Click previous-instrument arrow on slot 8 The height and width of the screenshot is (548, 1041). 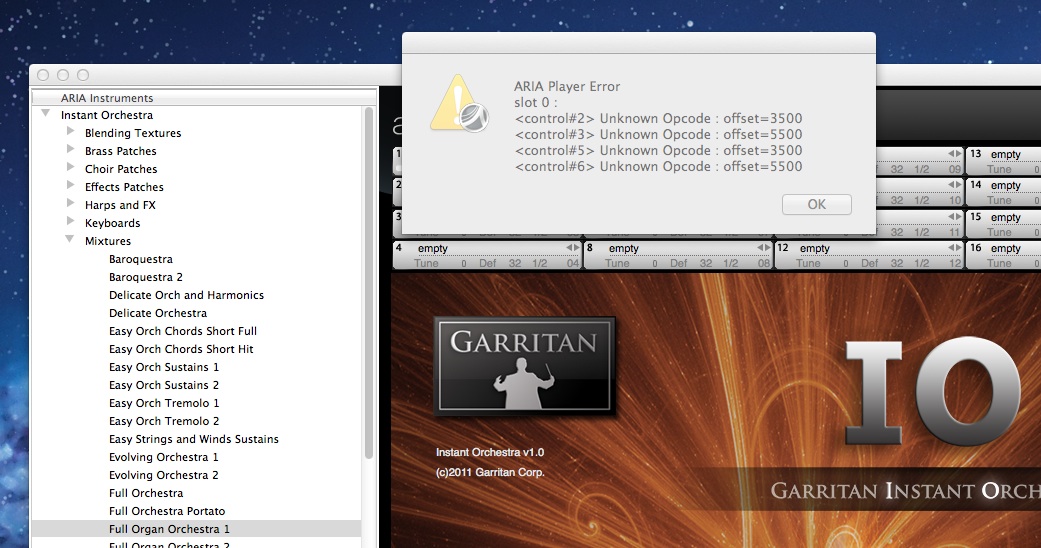pos(759,248)
